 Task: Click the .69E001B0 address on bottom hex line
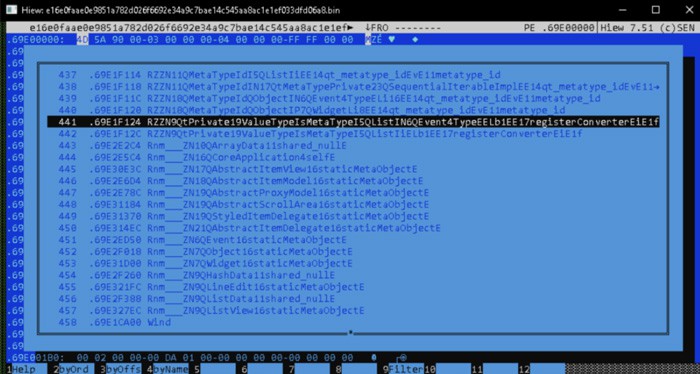click(34, 358)
